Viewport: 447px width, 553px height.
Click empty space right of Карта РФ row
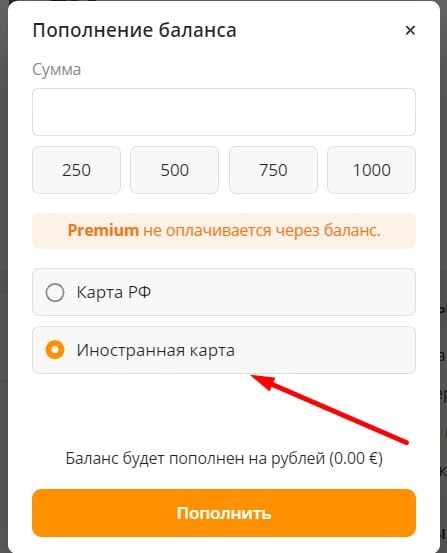282,292
